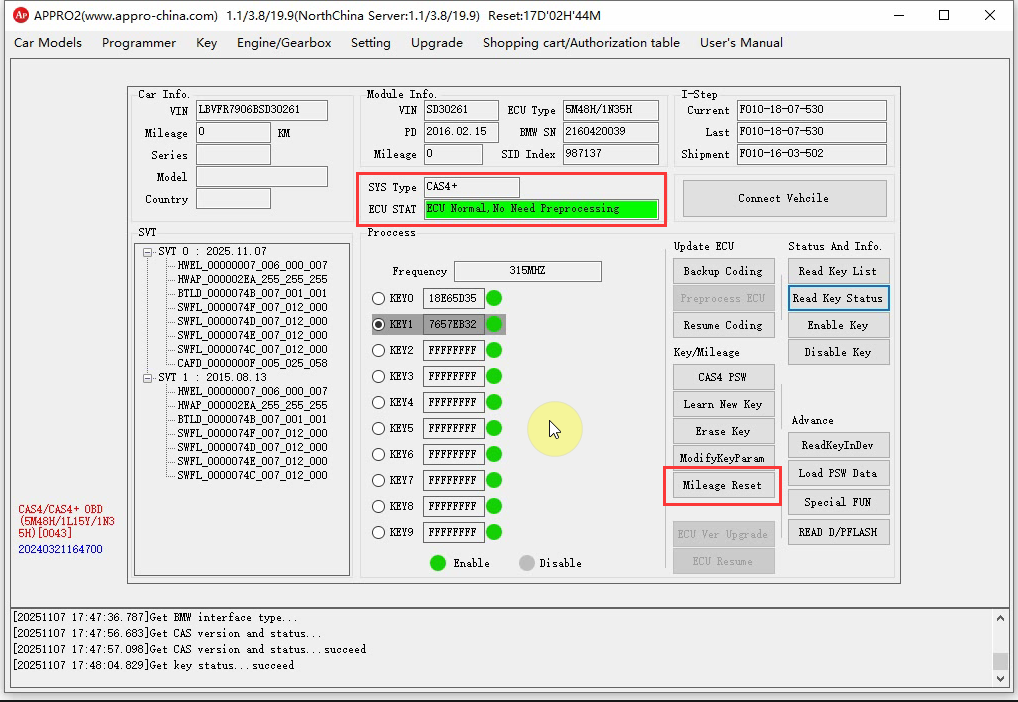Select the KEY0 radio button
Image resolution: width=1018 pixels, height=702 pixels.
point(378,298)
